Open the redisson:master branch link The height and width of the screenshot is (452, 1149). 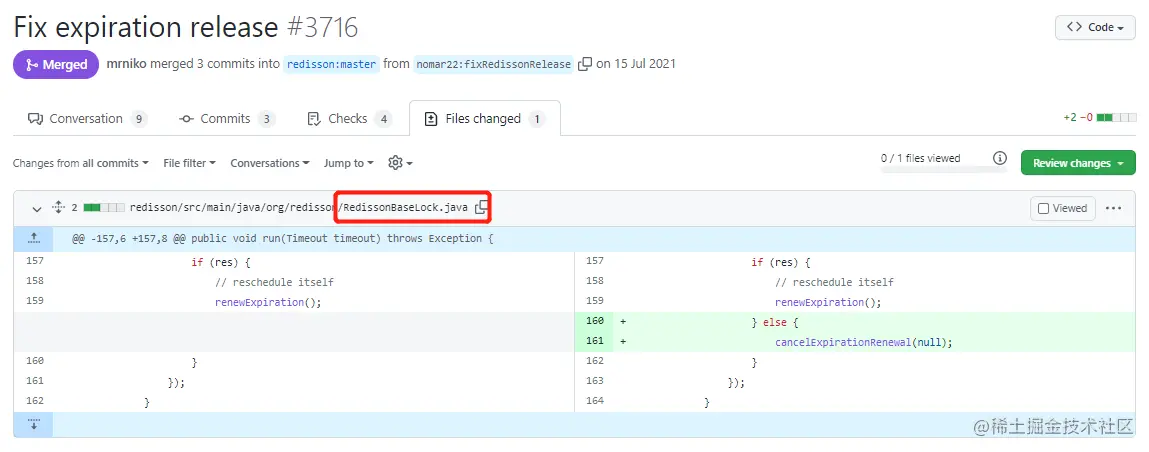331,64
